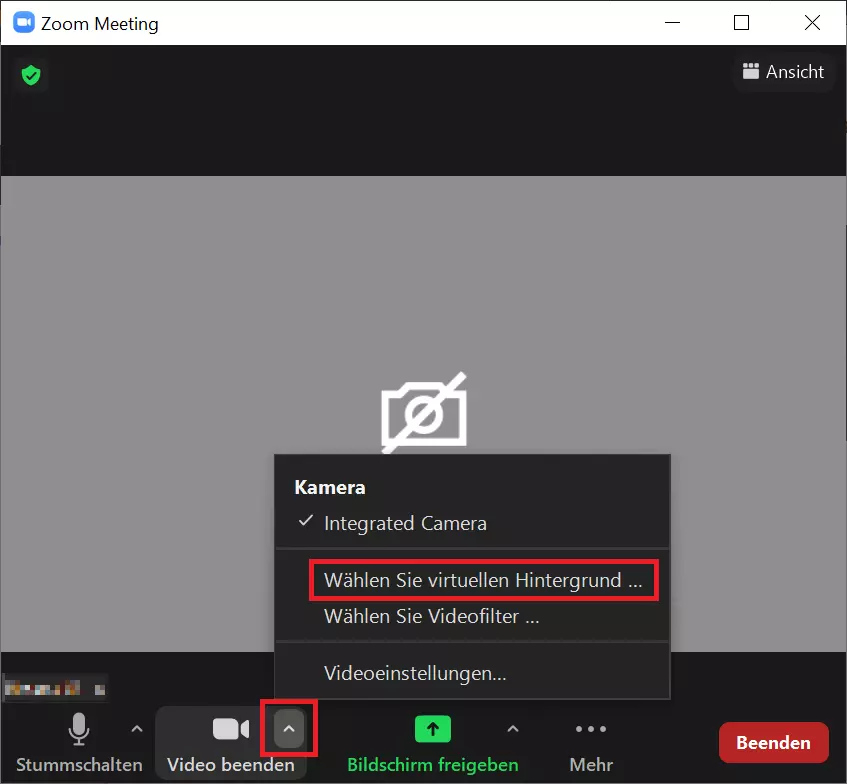The height and width of the screenshot is (784, 847).
Task: Click the Zoom logo in title bar
Action: [x=24, y=23]
